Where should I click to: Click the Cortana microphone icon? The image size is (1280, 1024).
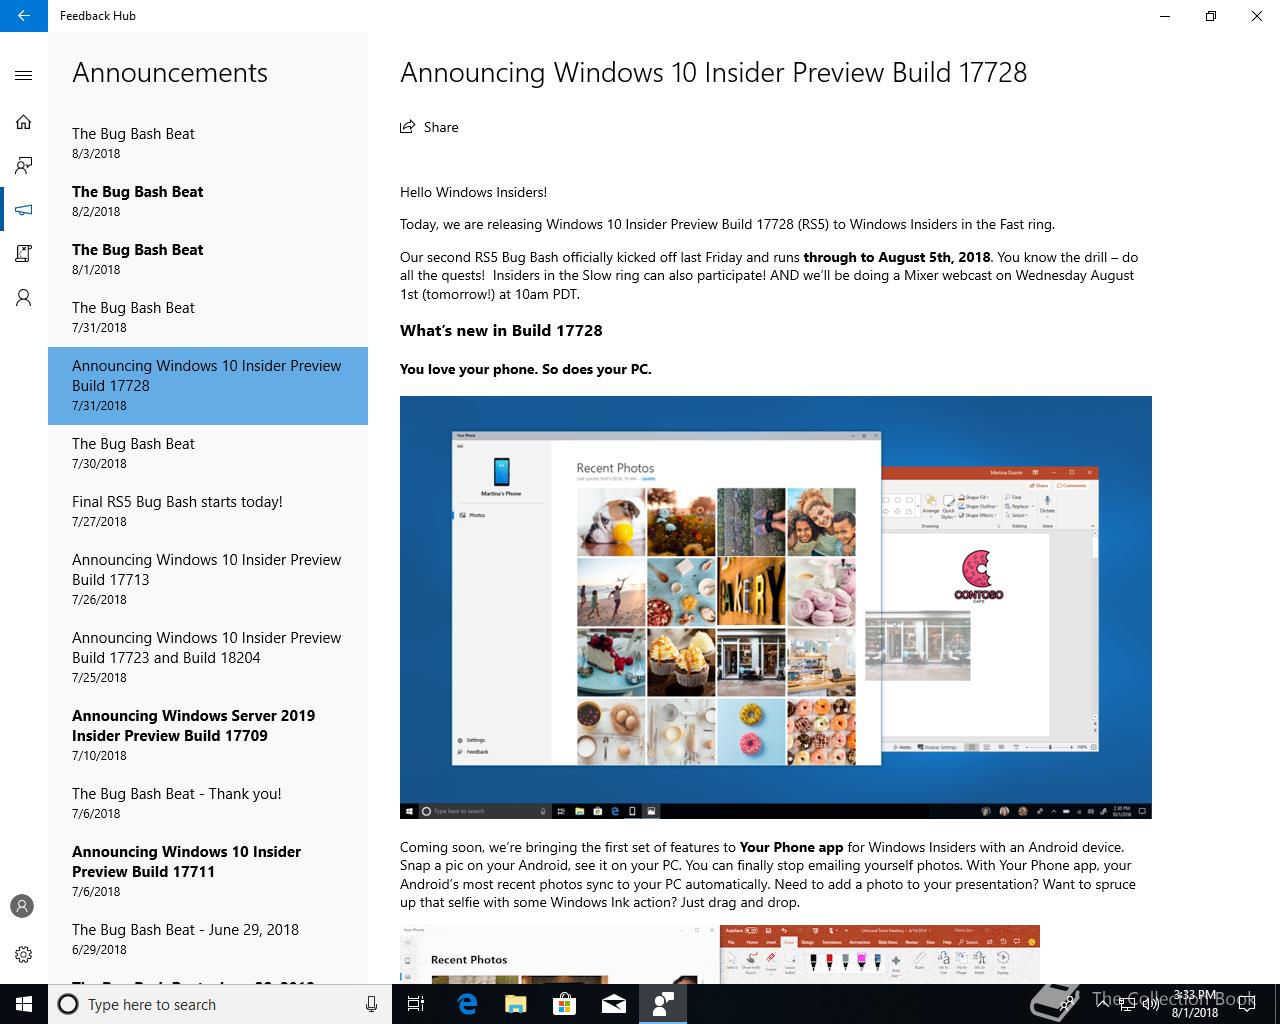point(371,1004)
